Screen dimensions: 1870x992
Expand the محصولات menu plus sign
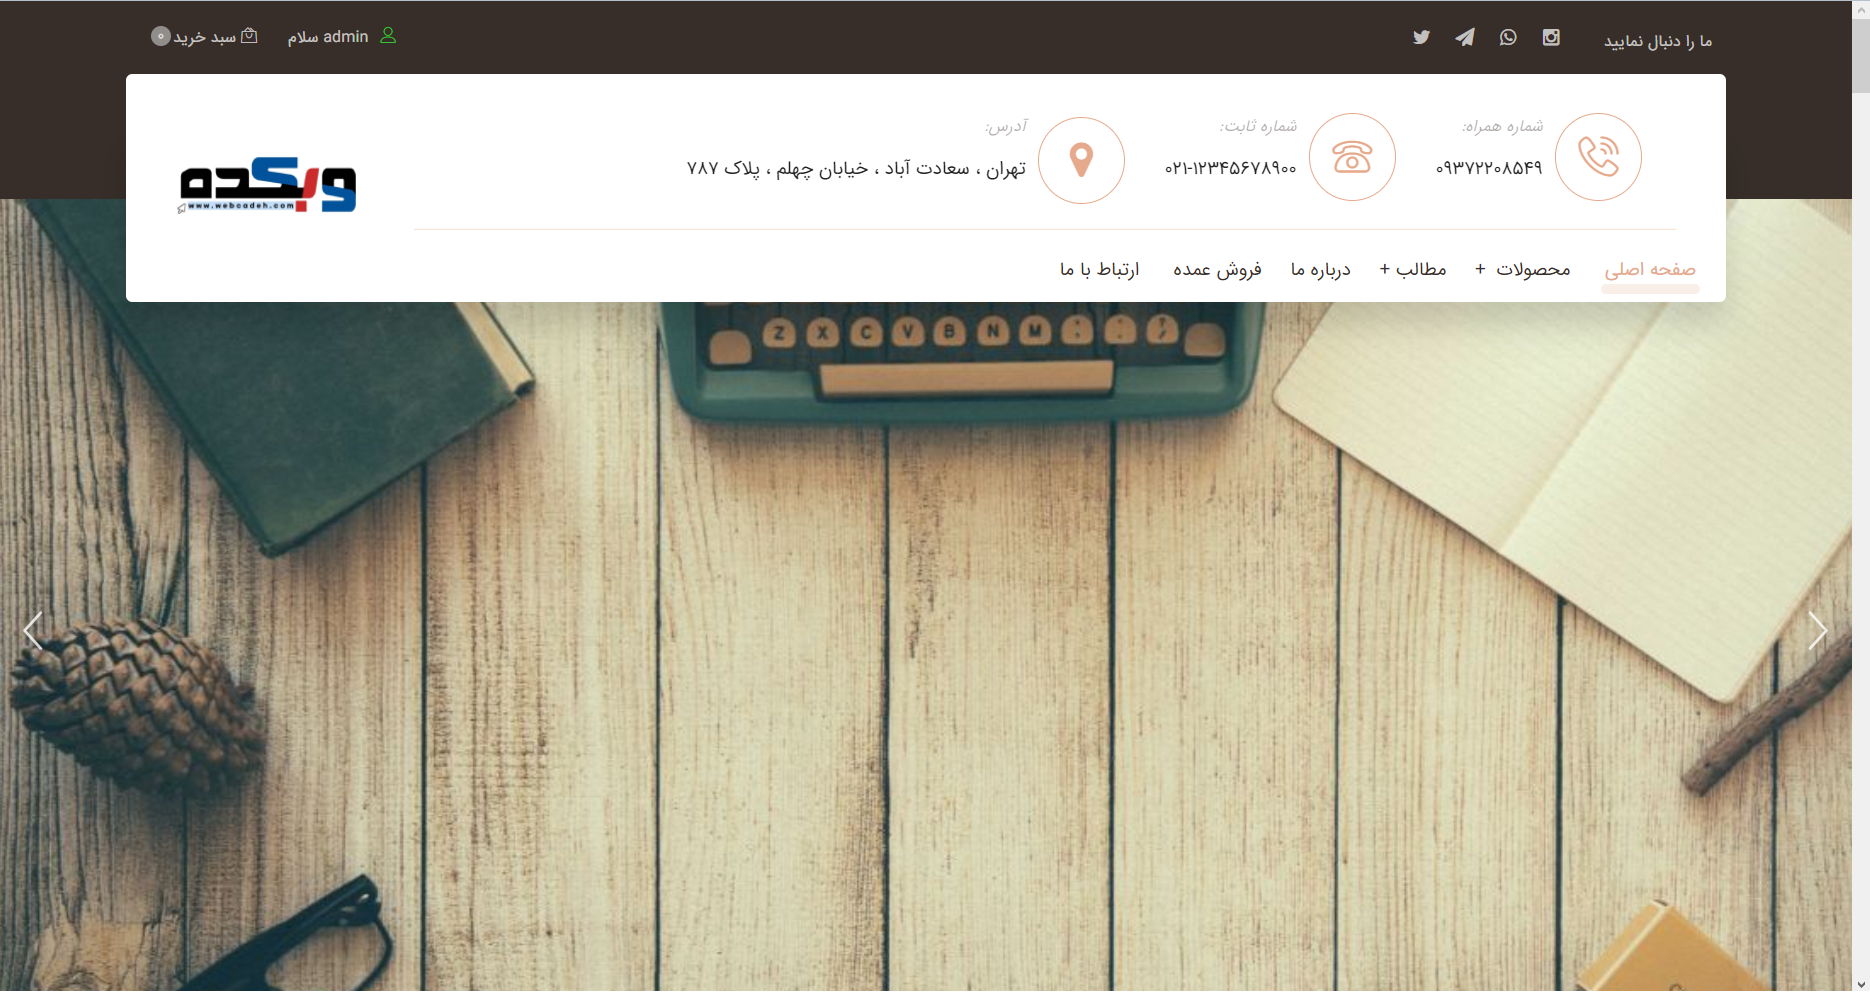(x=1480, y=269)
